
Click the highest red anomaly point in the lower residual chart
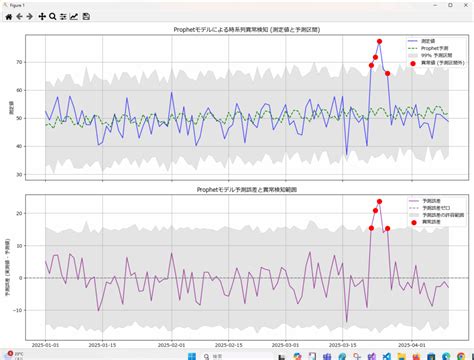coord(379,202)
